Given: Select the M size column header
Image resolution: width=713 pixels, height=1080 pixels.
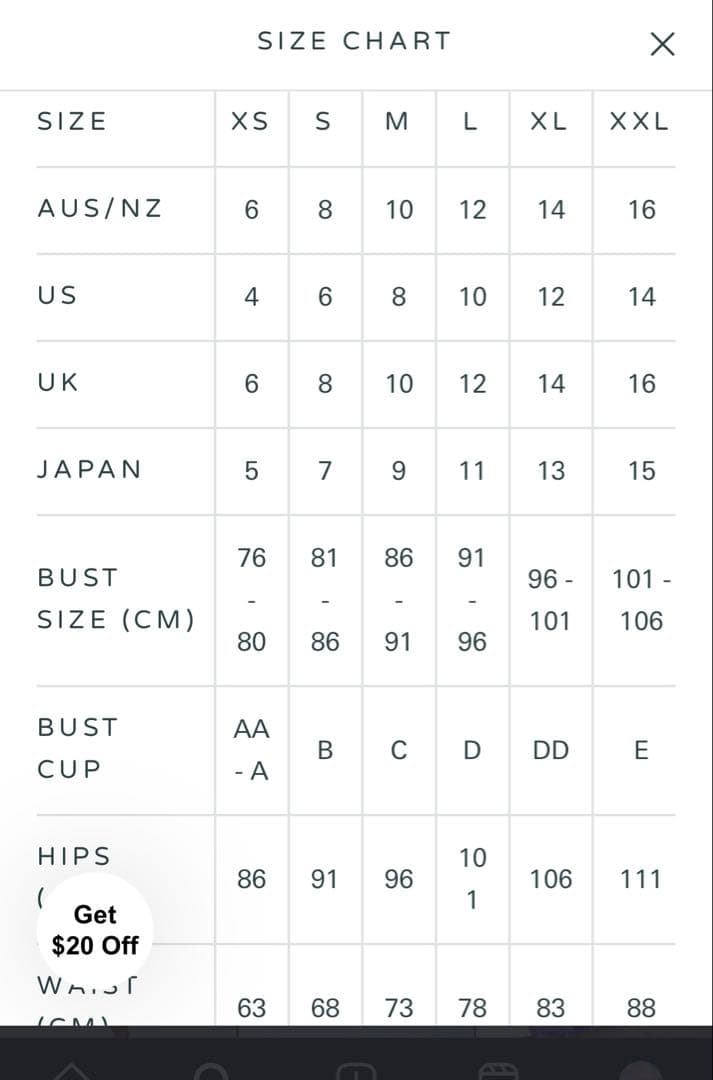Looking at the screenshot, I should point(397,122).
